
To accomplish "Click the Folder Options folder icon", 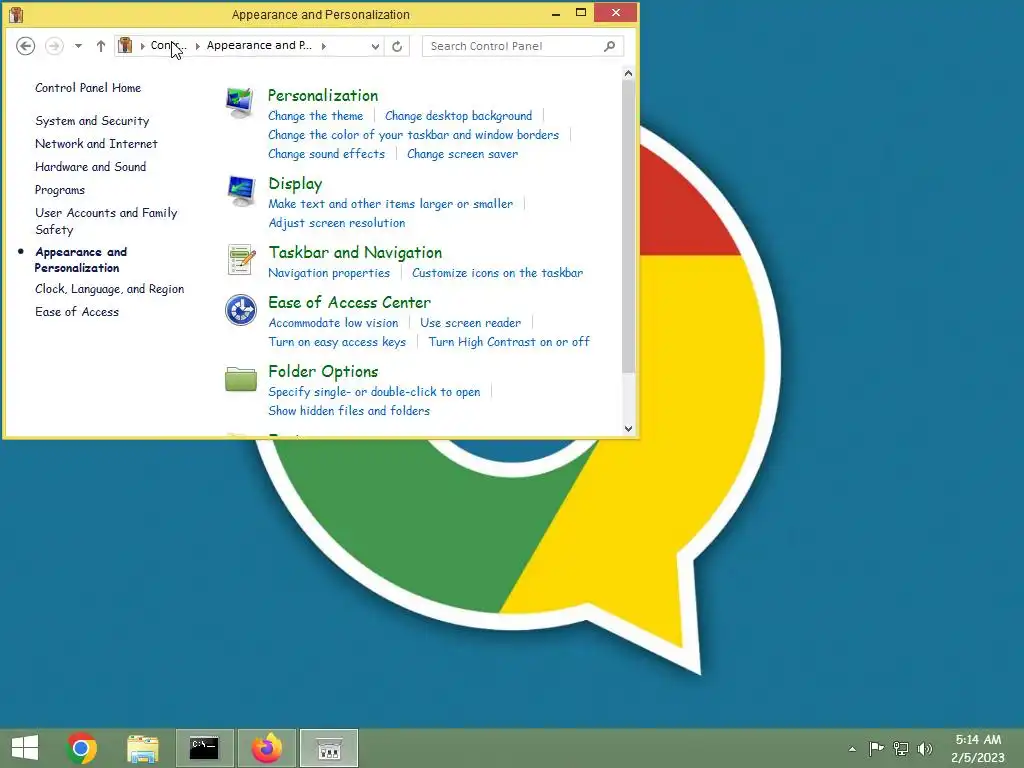I will 240,378.
